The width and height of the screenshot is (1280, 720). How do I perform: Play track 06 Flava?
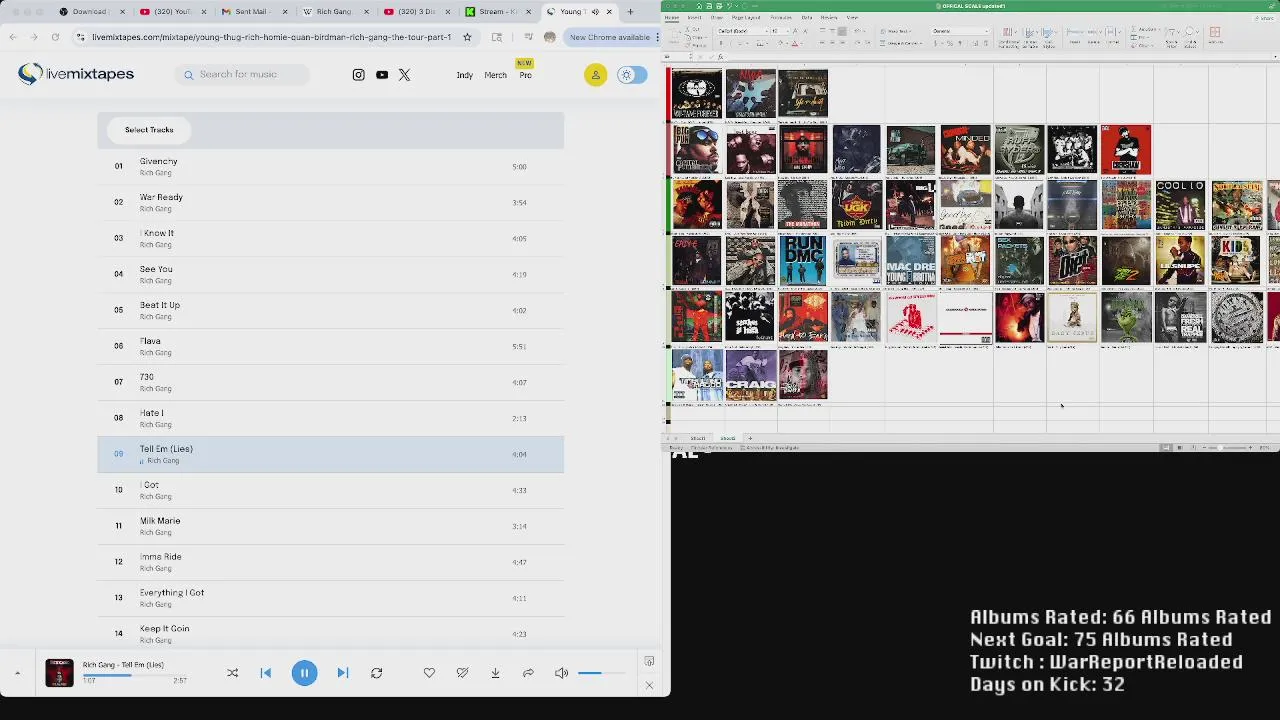pos(330,346)
